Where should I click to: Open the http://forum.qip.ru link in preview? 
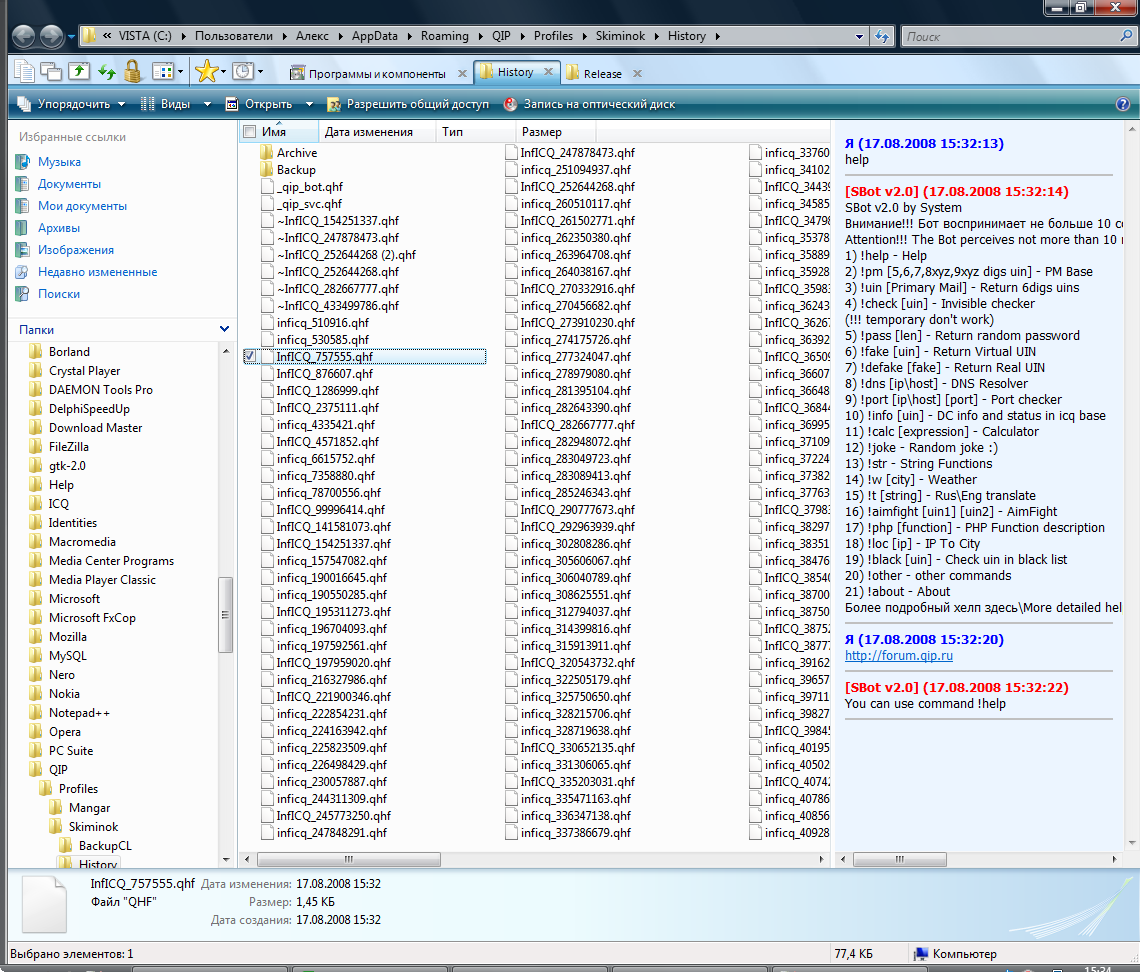coord(899,655)
